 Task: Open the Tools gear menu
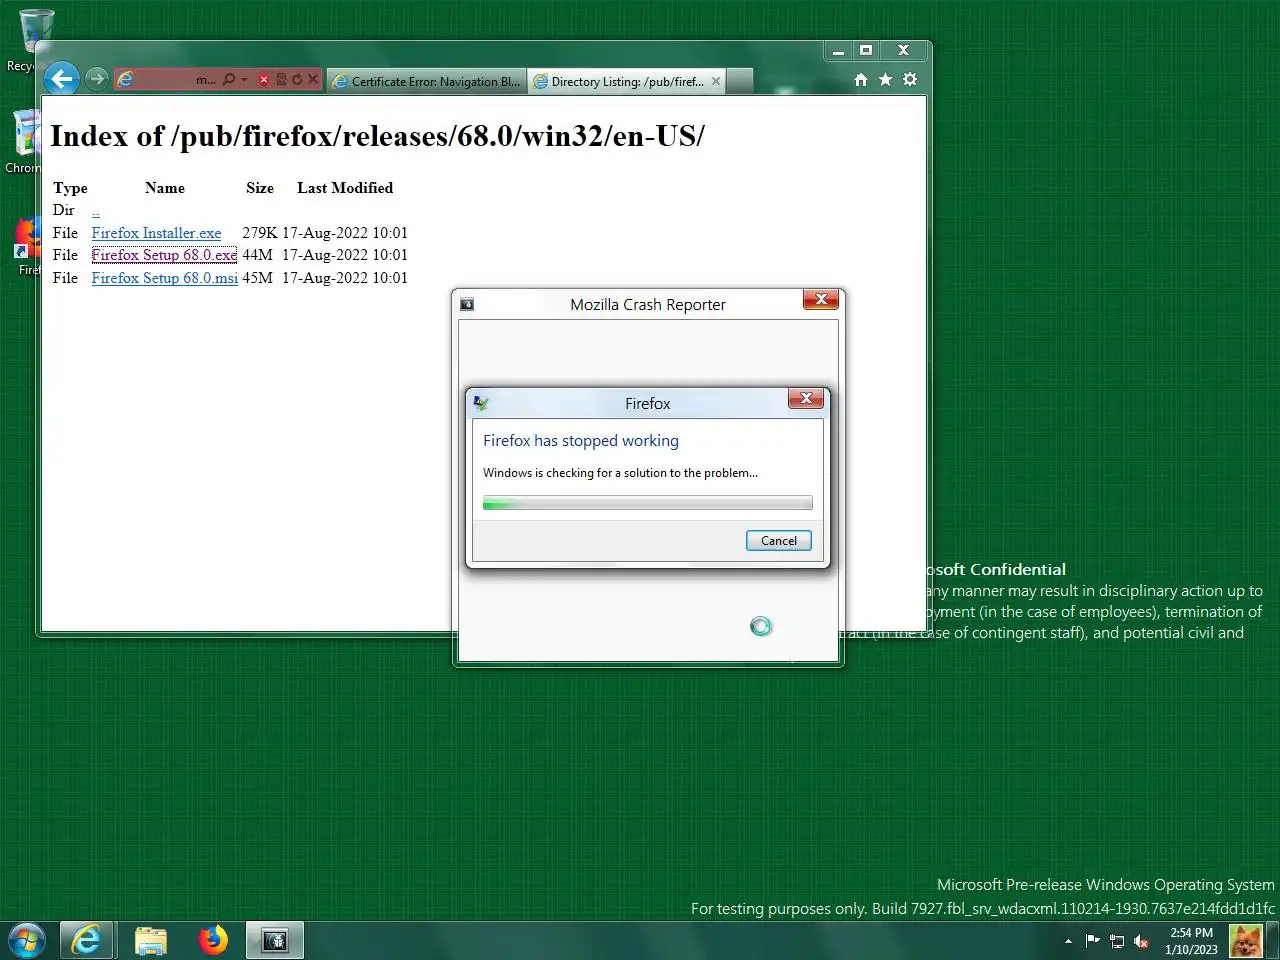coord(910,79)
